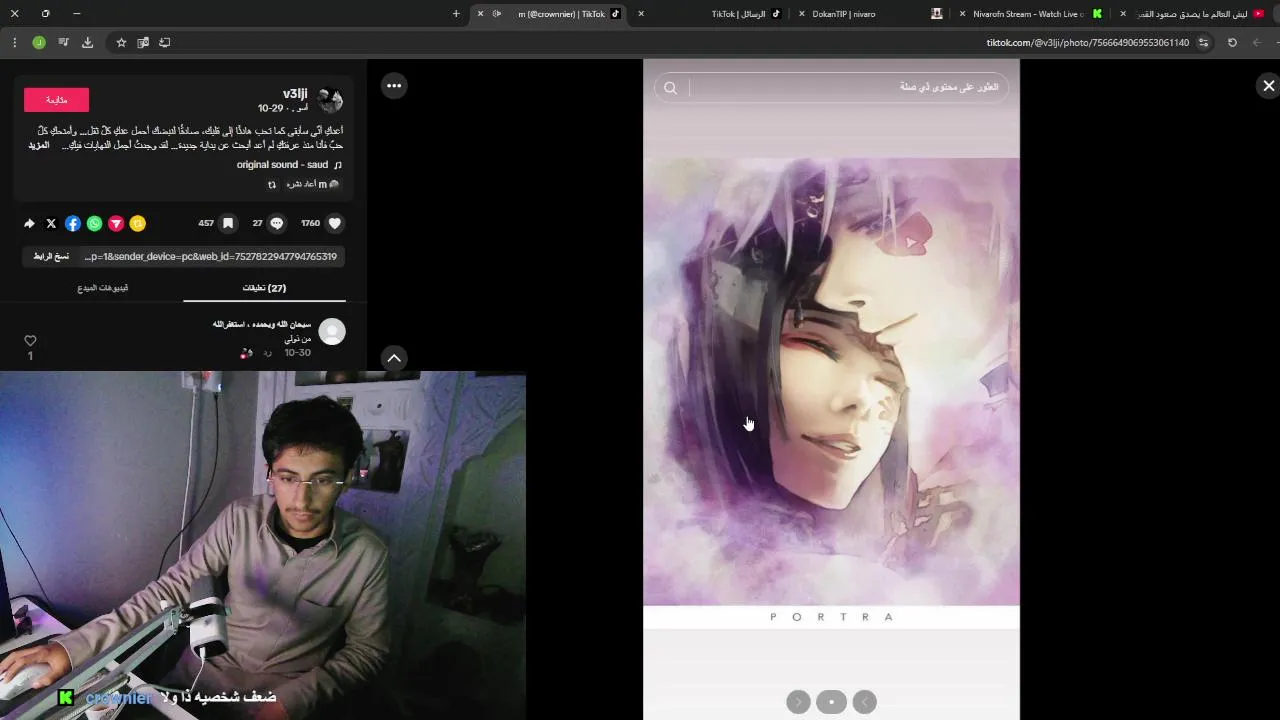Reply to the comment with رد

click(x=267, y=353)
